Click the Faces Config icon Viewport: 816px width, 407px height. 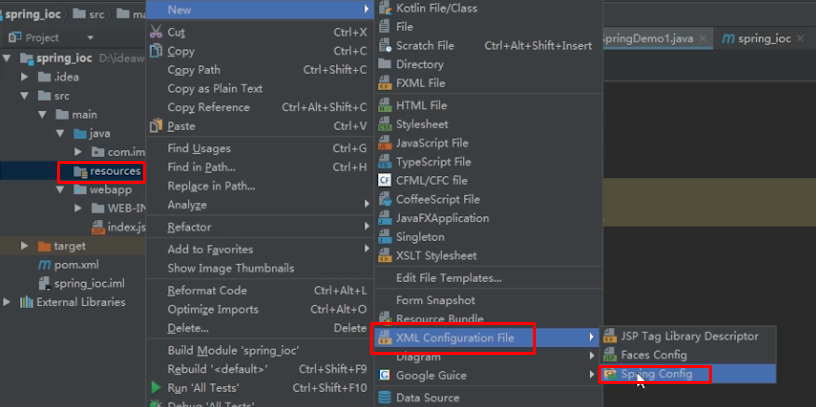(609, 355)
